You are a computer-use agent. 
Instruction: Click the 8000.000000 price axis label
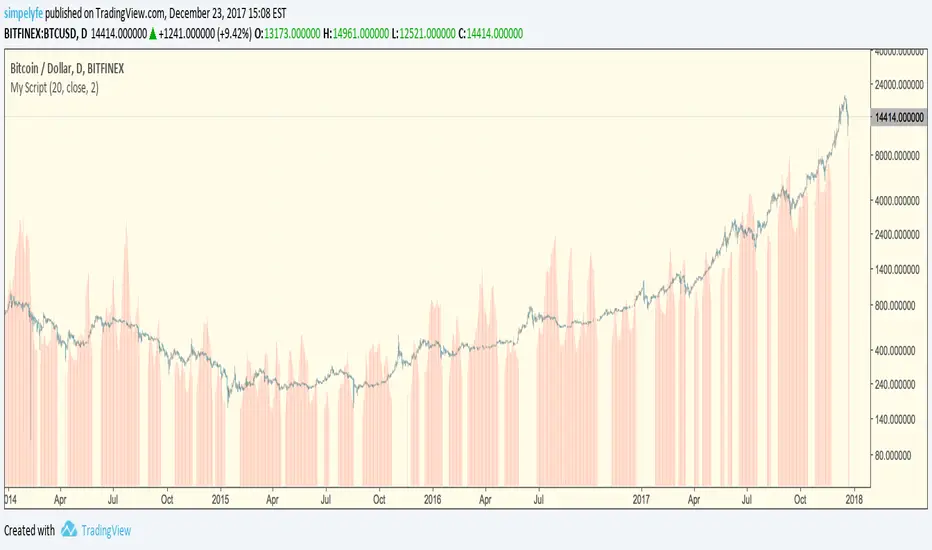[x=899, y=156]
